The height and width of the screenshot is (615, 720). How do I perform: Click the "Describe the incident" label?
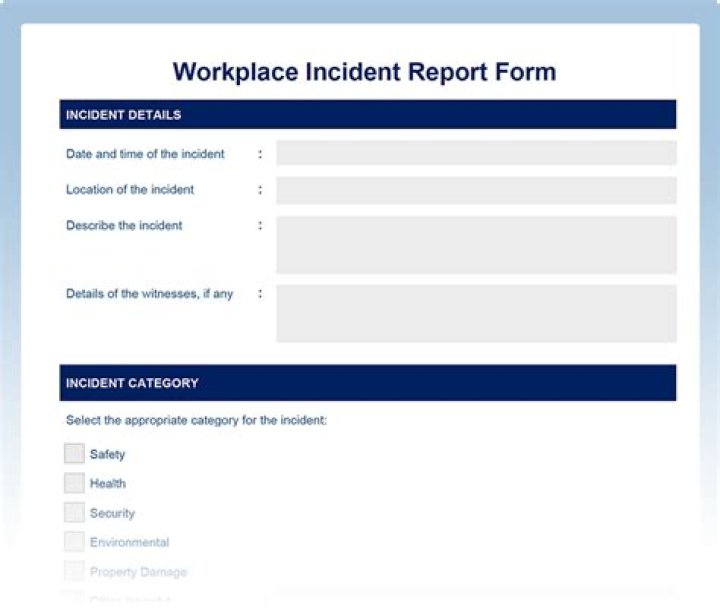pos(124,226)
